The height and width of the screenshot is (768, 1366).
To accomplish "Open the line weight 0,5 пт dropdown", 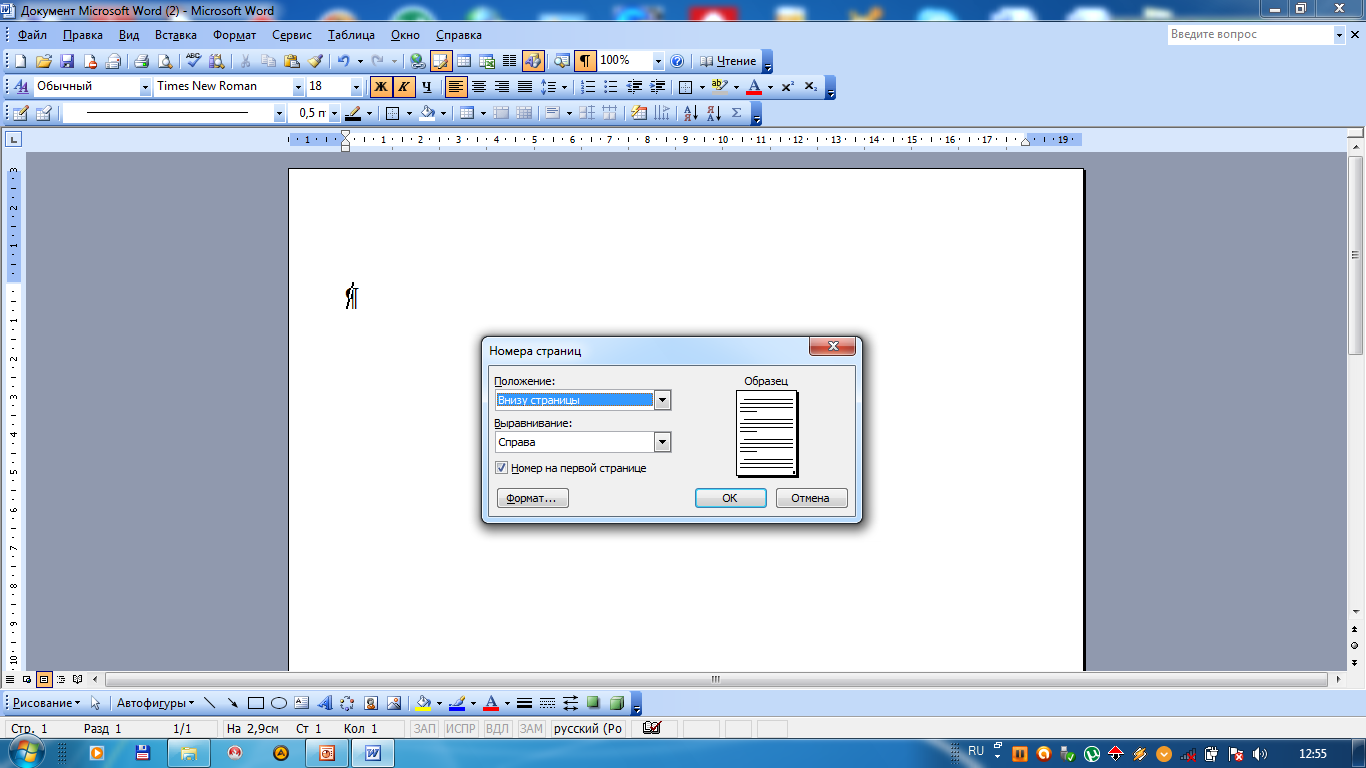I will [x=334, y=113].
